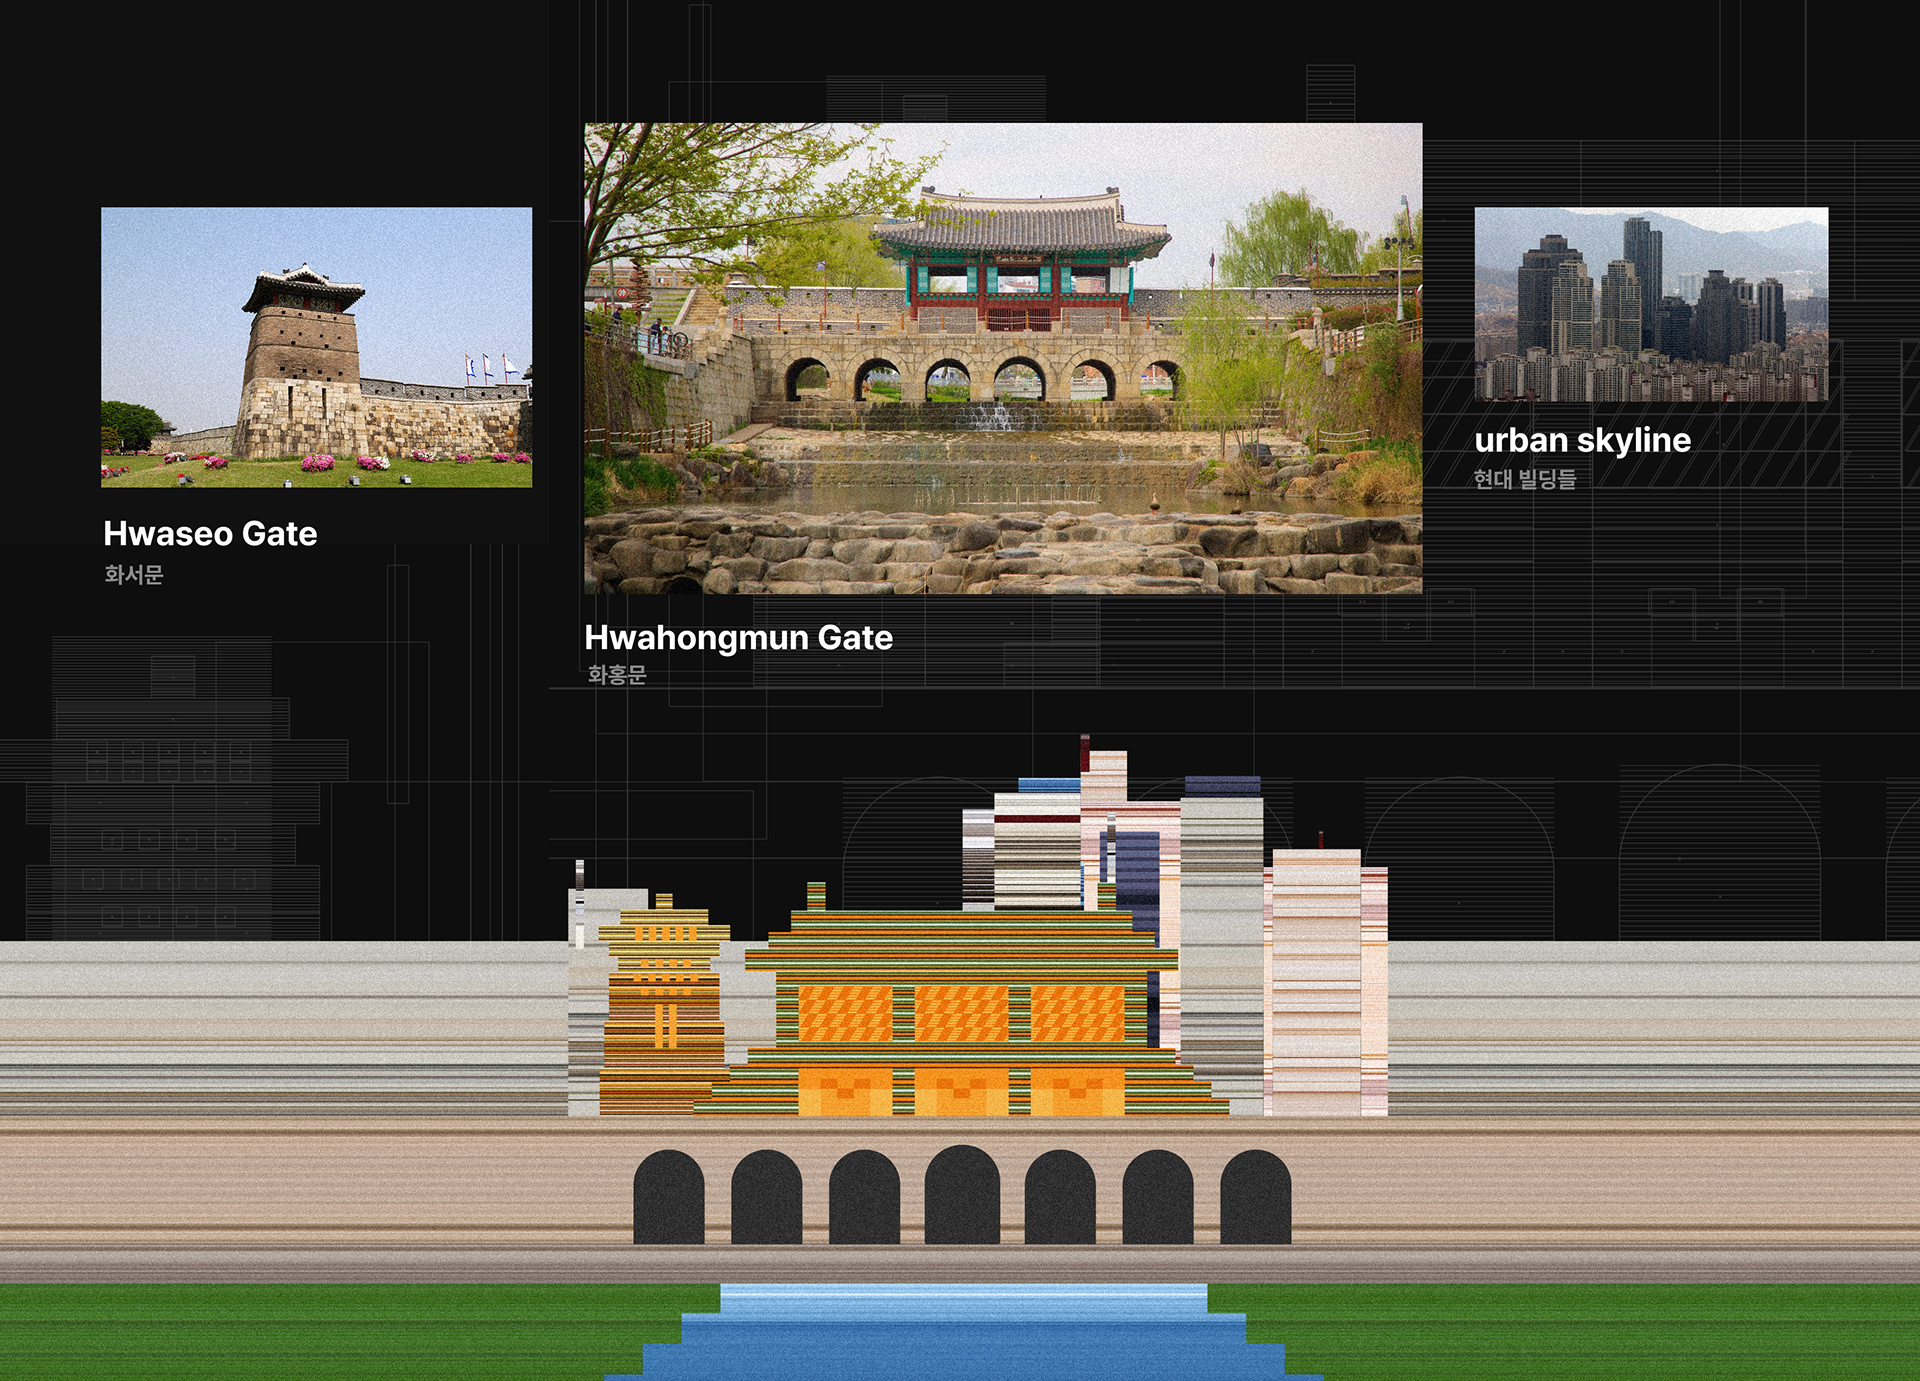Select the Korean caption 화서문
This screenshot has height=1381, width=1920.
134,575
